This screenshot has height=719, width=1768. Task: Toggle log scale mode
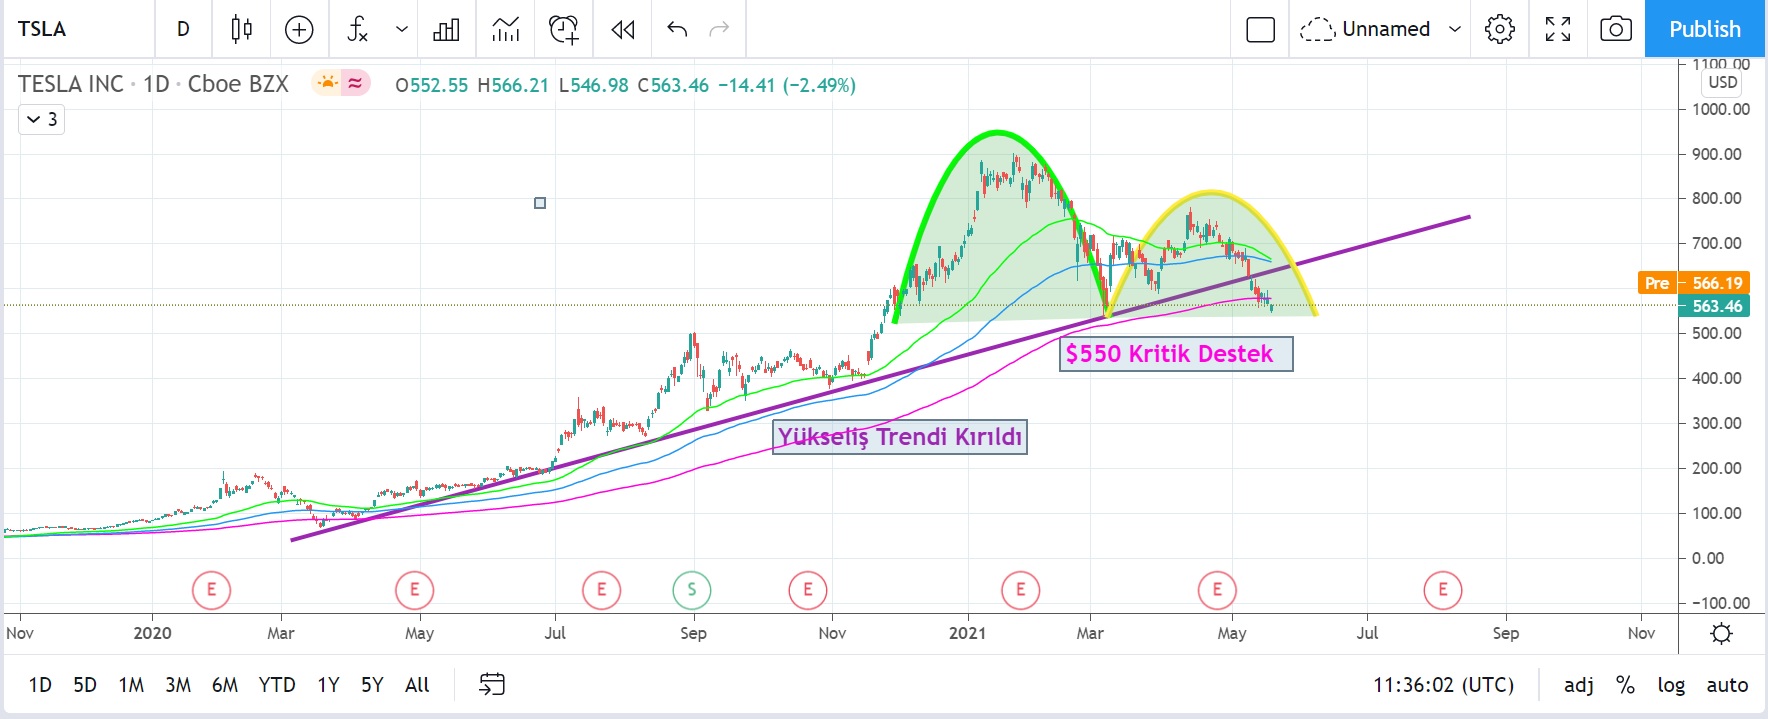[x=1671, y=685]
